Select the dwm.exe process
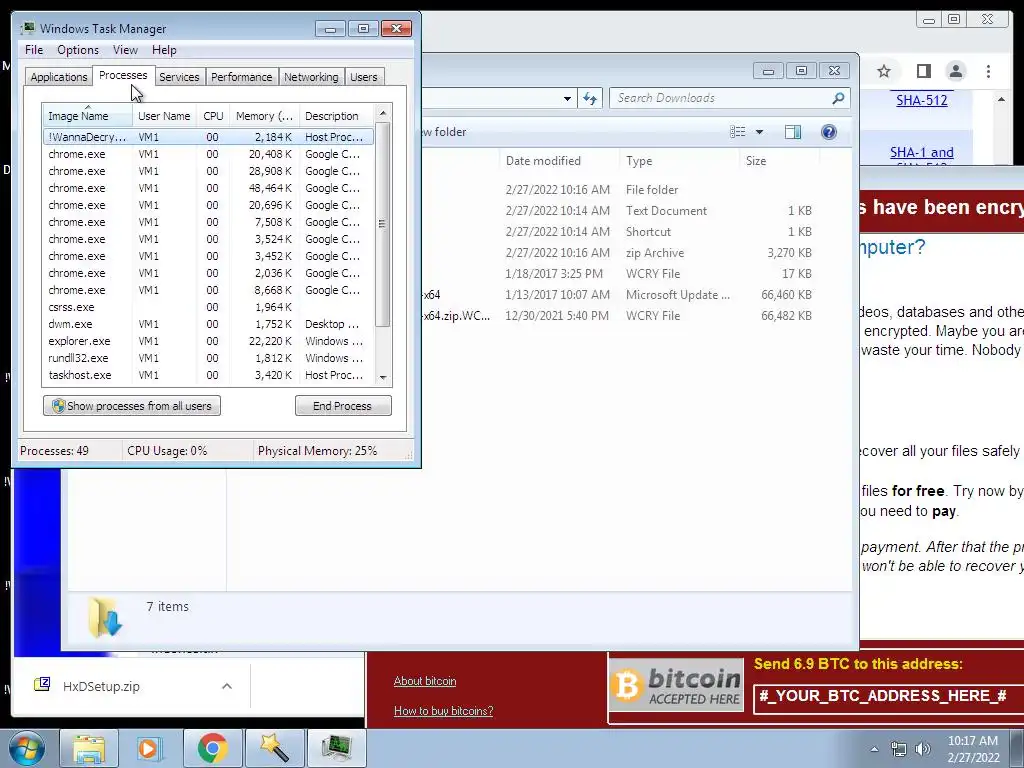 [208, 324]
